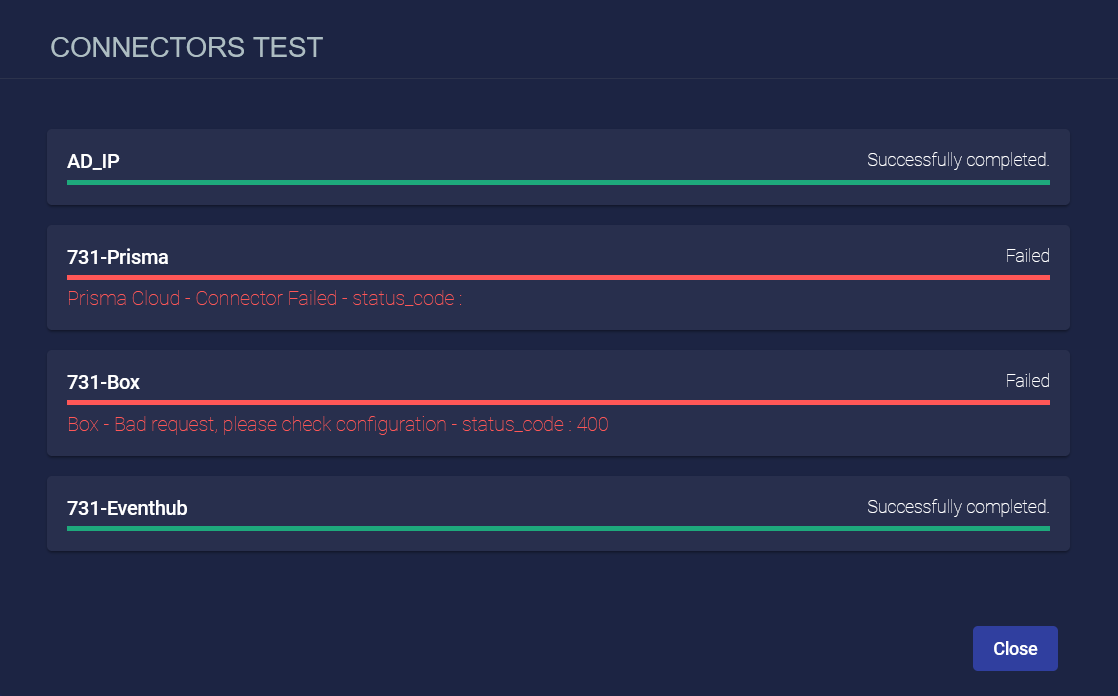
Task: Click the Close button
Action: click(x=1015, y=649)
